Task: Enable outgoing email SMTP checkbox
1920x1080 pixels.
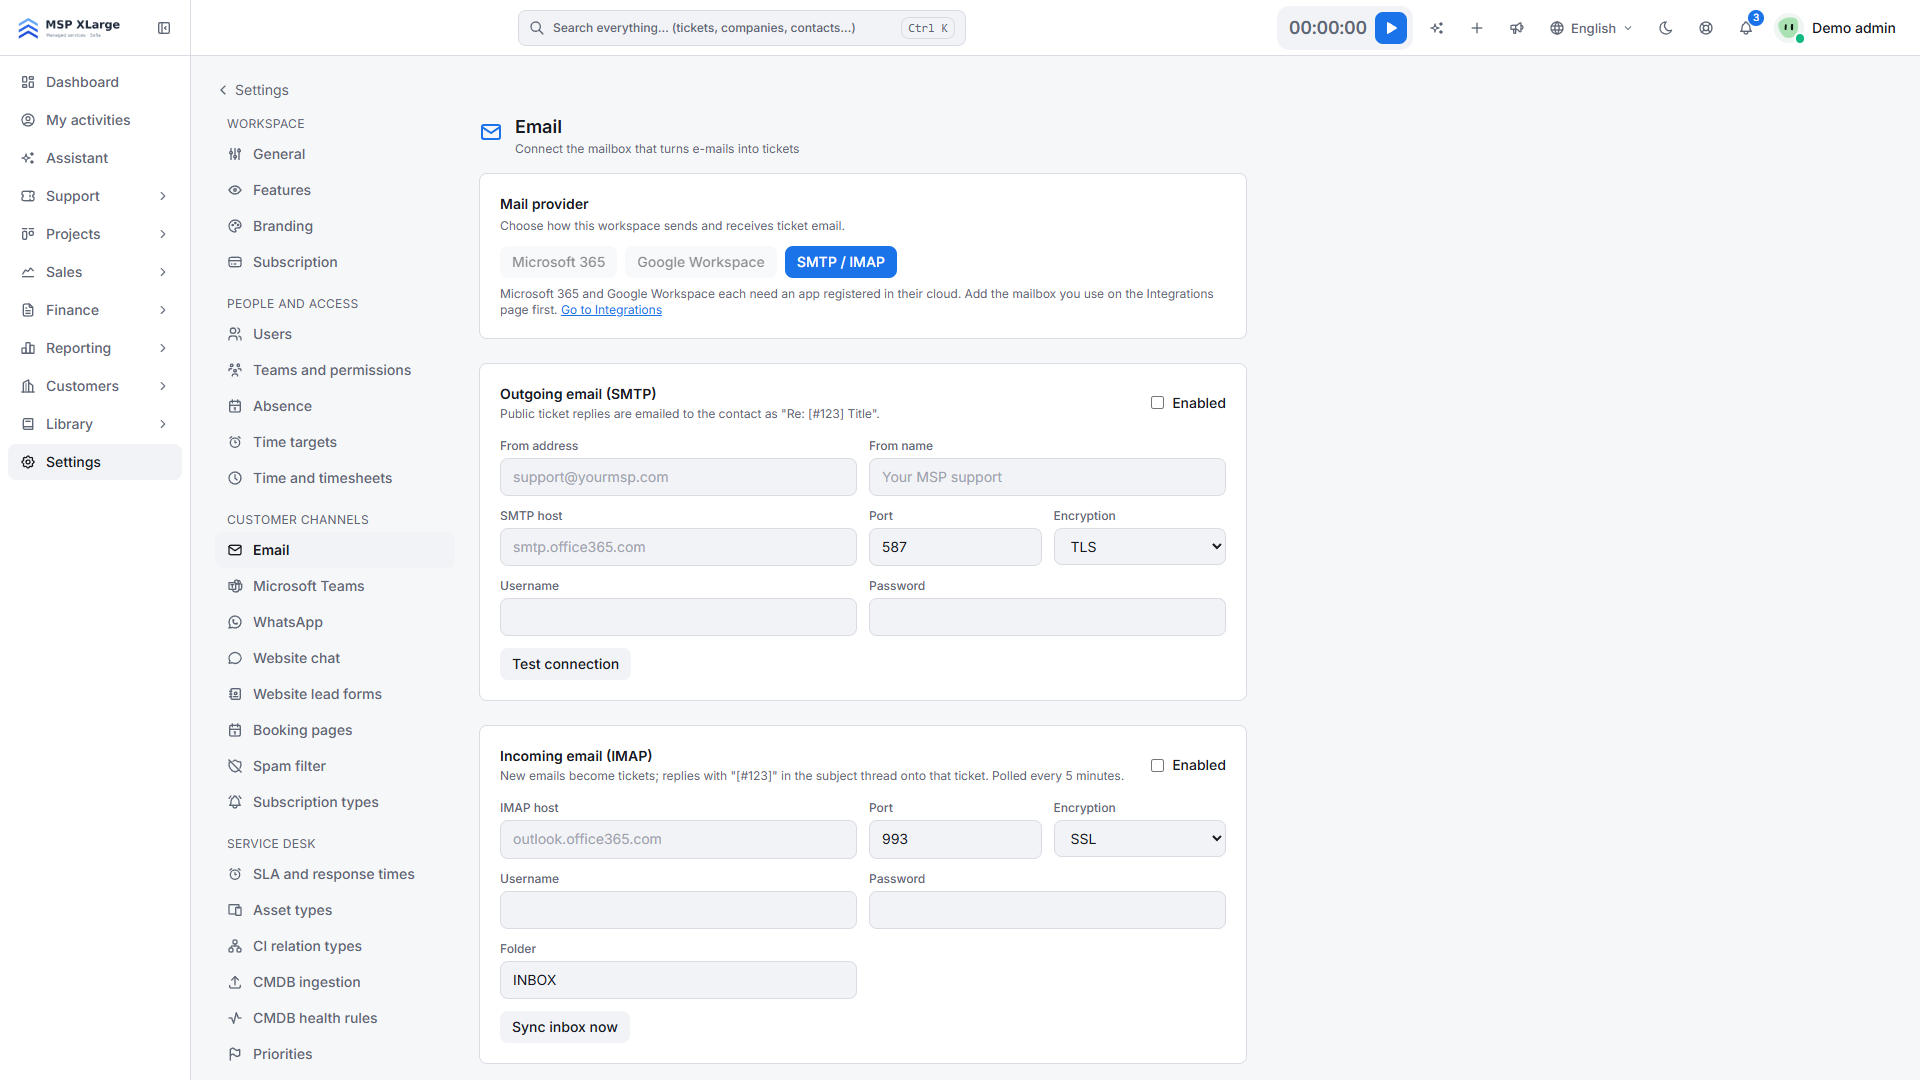Action: pyautogui.click(x=1157, y=403)
